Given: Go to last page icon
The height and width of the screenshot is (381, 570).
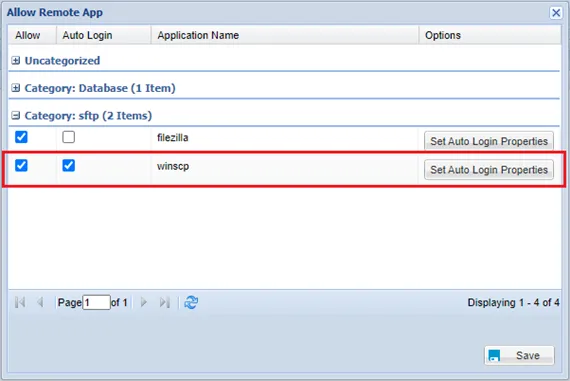Looking at the screenshot, I should [x=165, y=302].
